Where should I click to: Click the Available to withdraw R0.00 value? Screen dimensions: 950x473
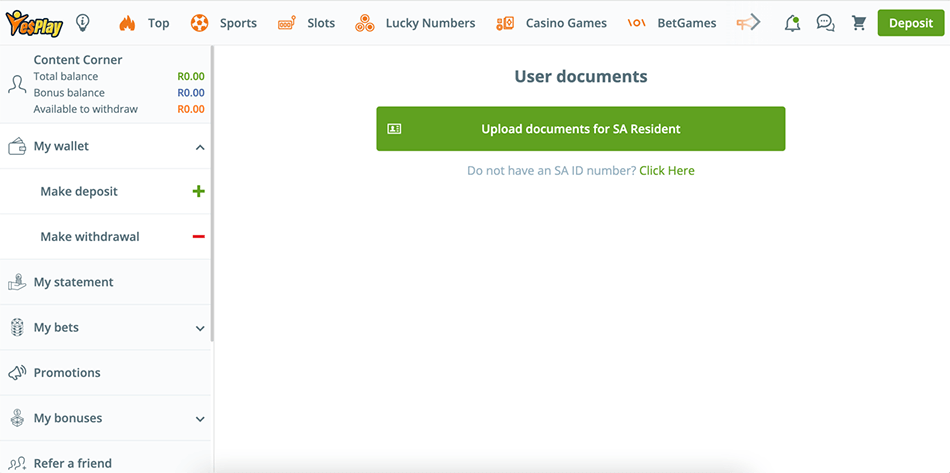tap(191, 110)
